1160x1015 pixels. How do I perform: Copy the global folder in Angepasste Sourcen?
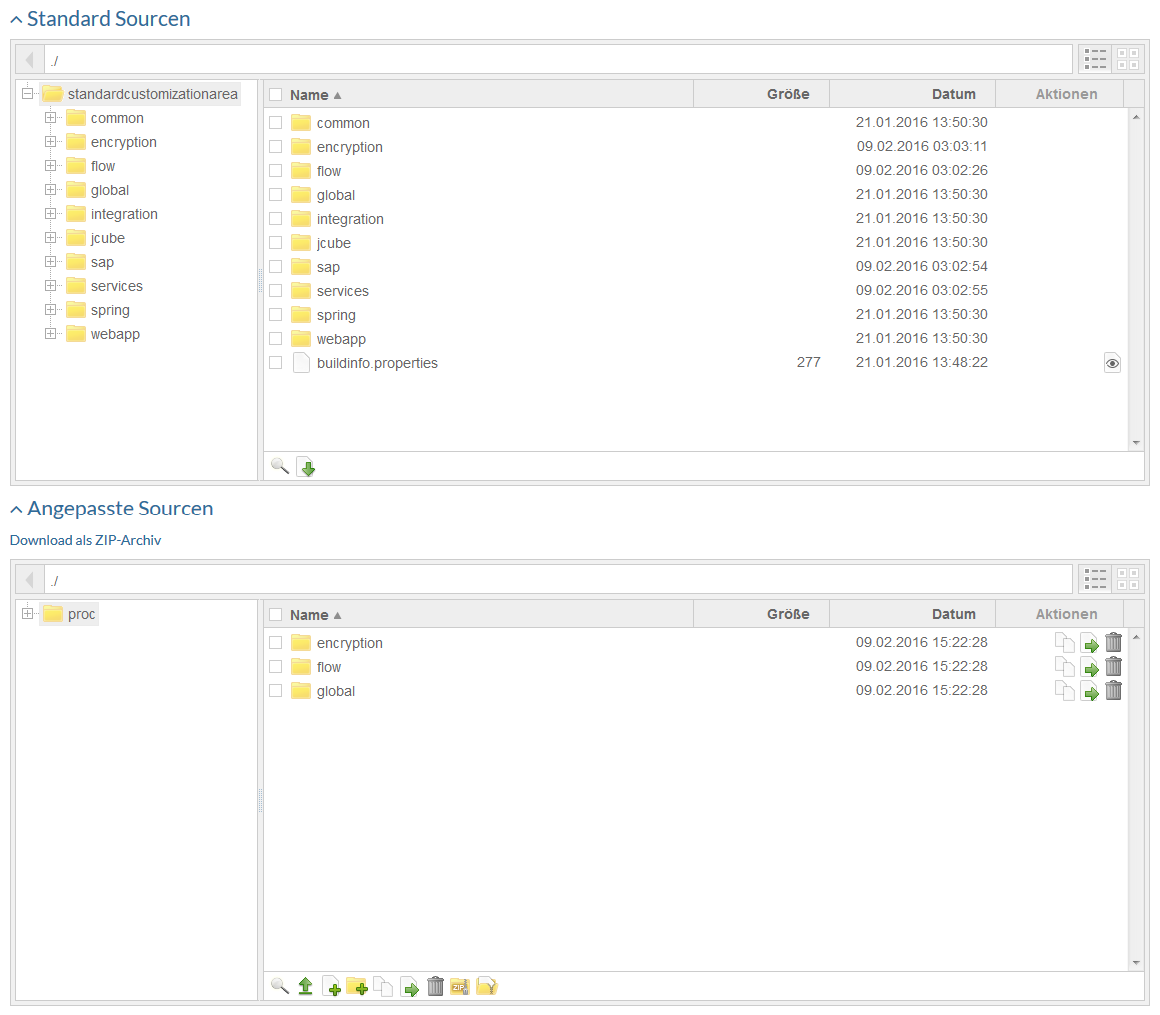[1065, 691]
